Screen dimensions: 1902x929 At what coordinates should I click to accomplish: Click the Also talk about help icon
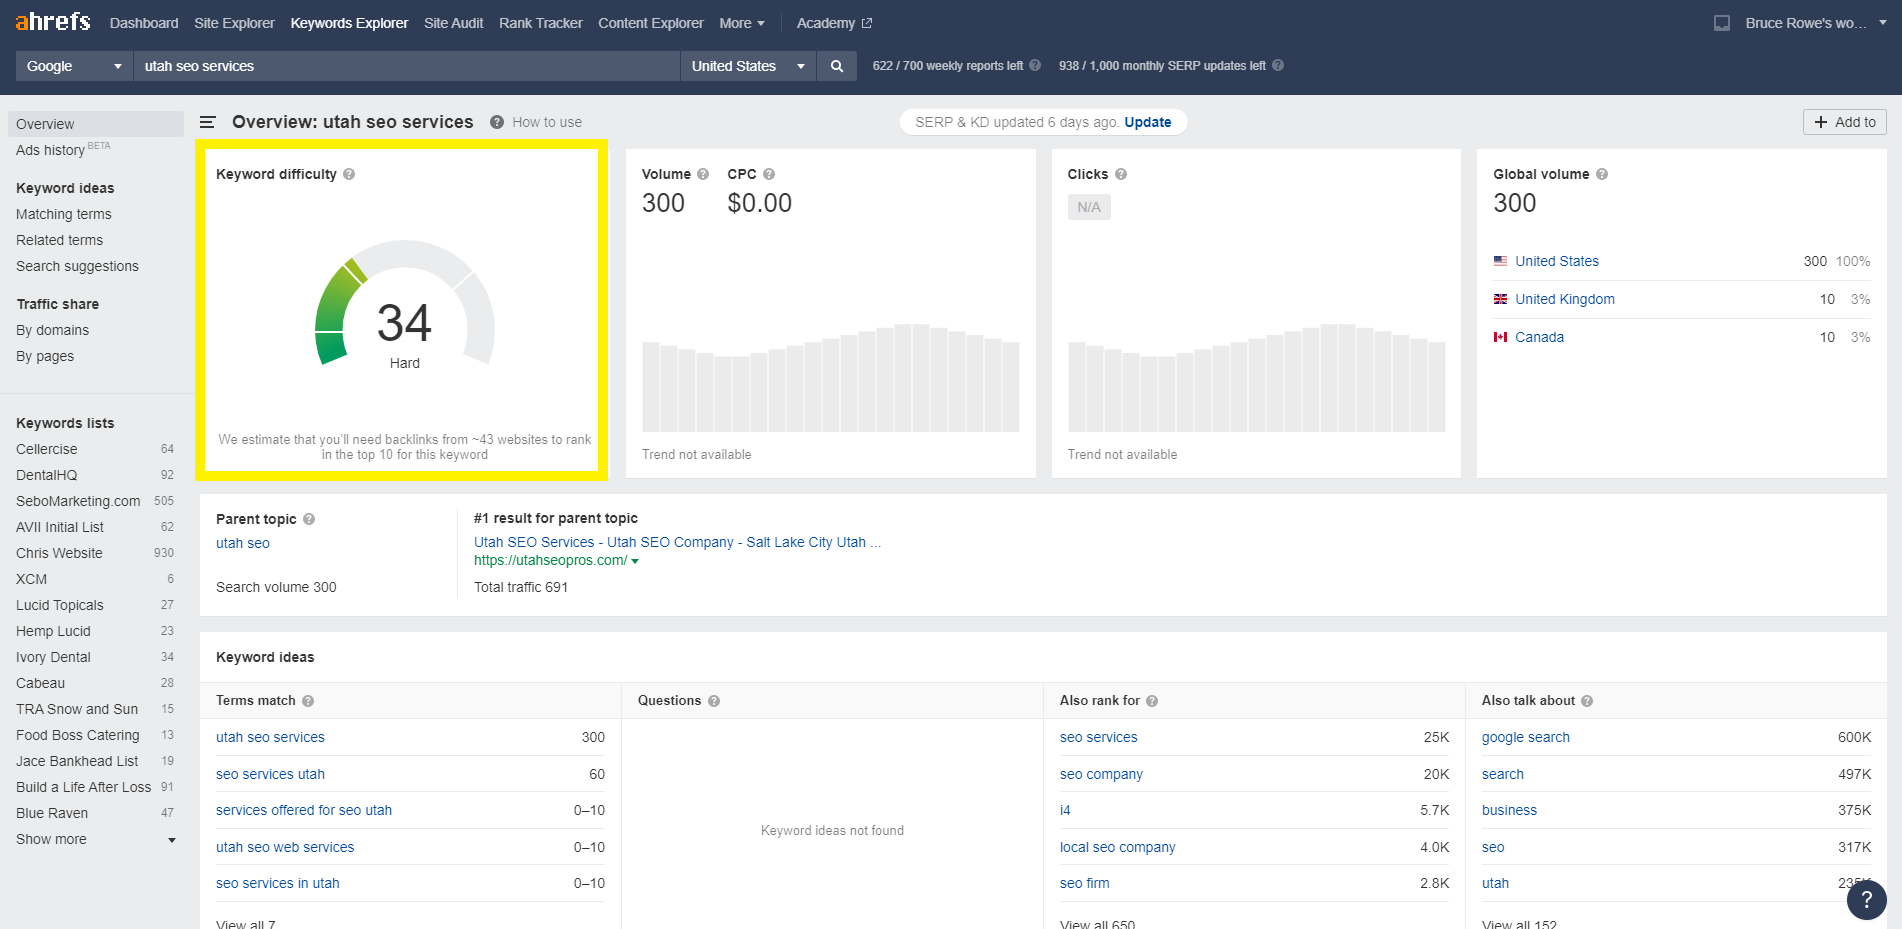[x=1587, y=701]
